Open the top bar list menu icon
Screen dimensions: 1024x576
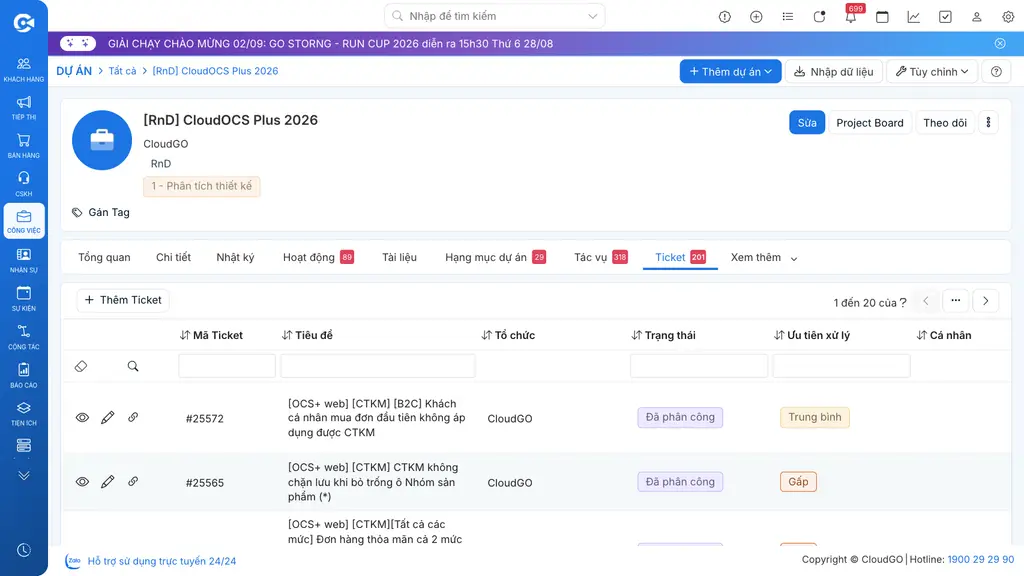788,17
